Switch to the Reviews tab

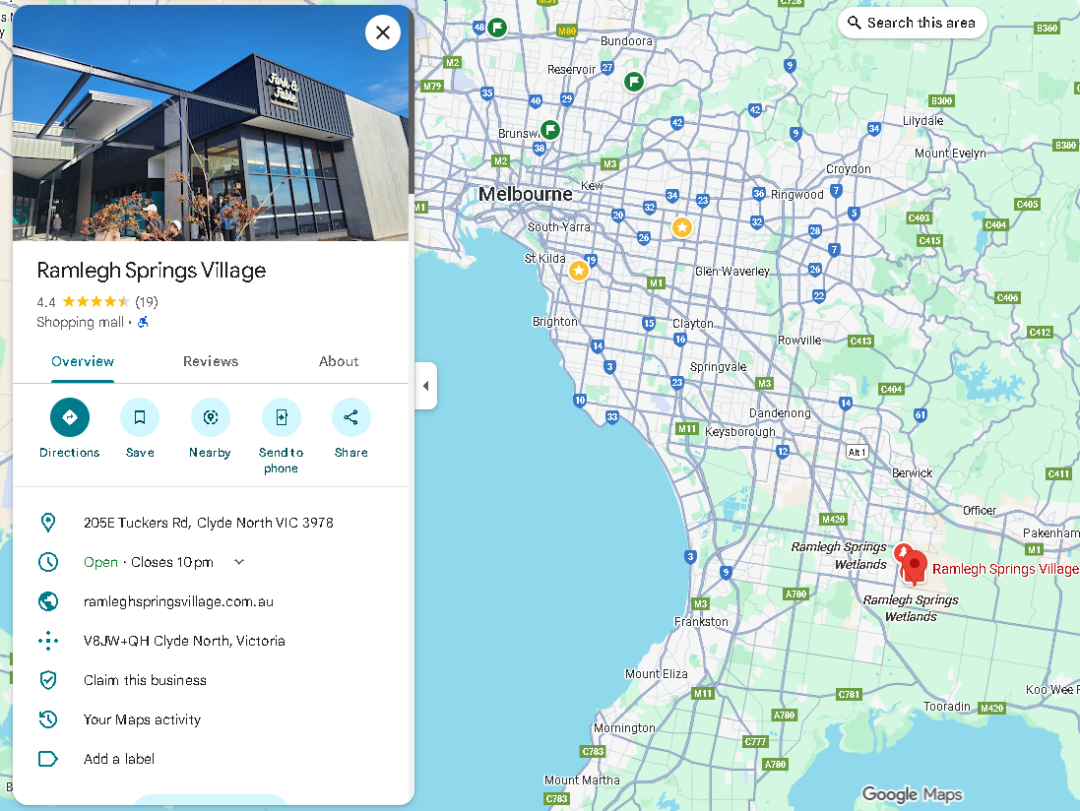210,361
